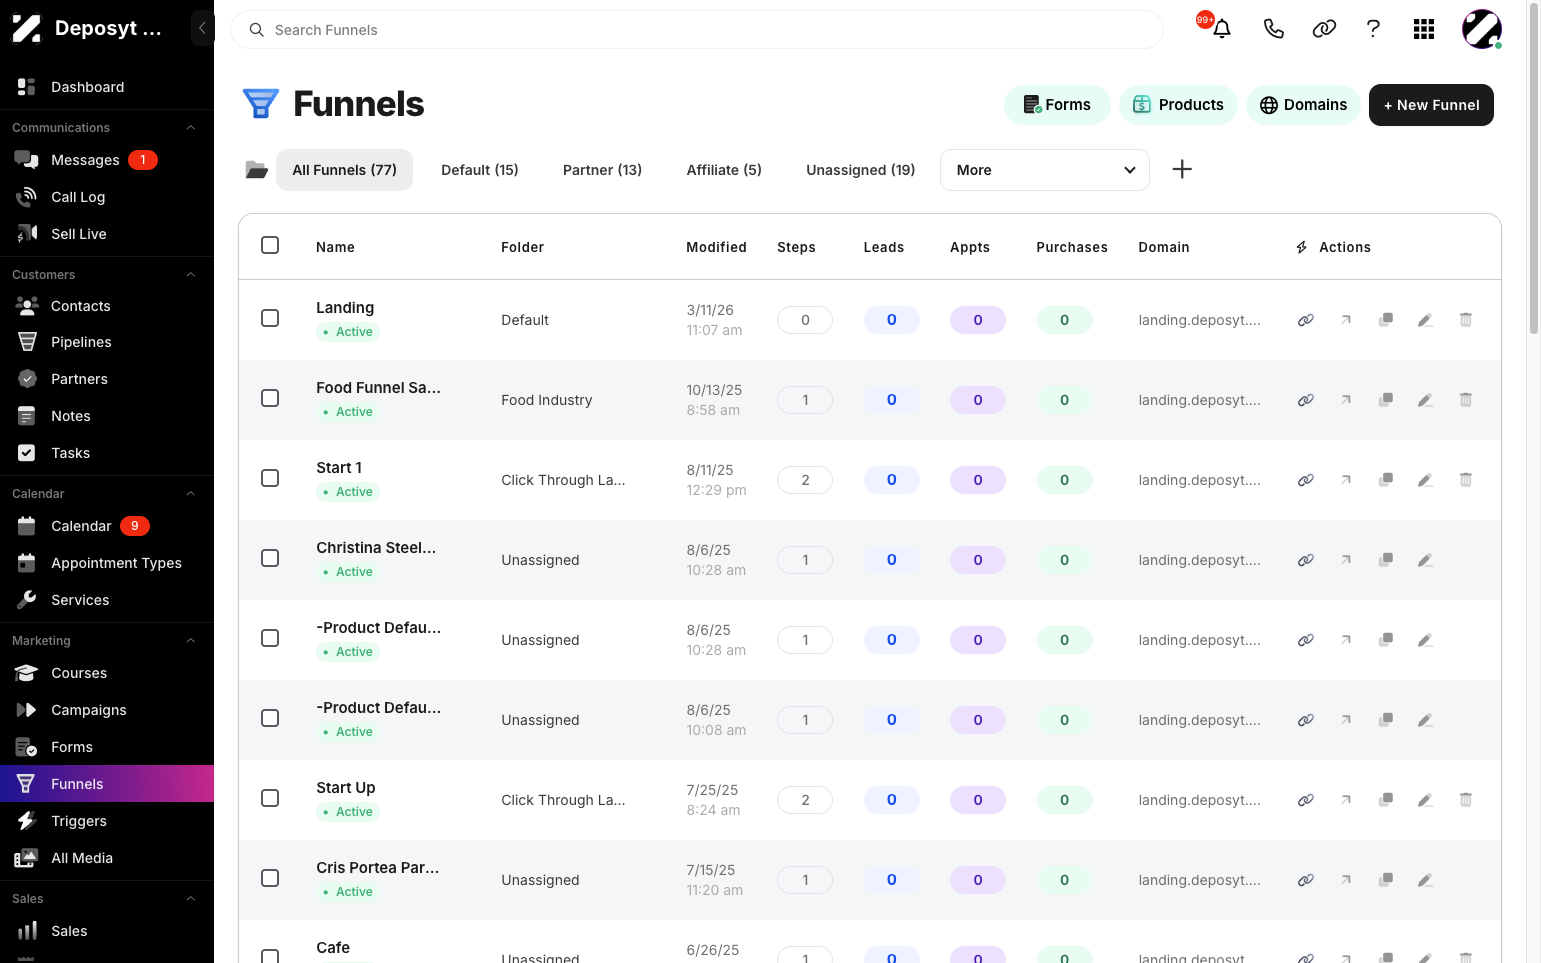Open the quick links chain icon

pyautogui.click(x=1324, y=29)
